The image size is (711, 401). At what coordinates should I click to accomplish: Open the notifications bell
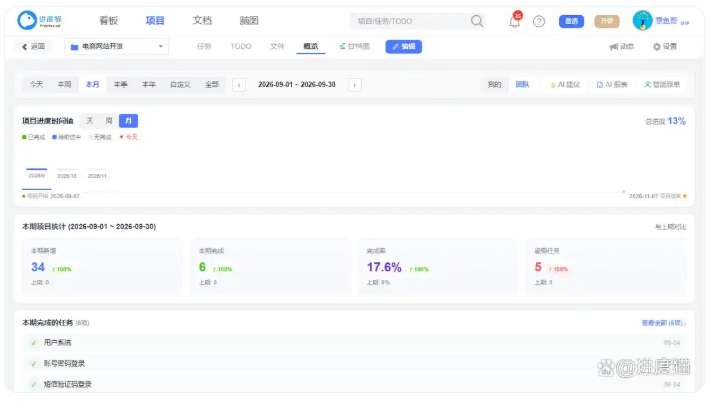[514, 21]
